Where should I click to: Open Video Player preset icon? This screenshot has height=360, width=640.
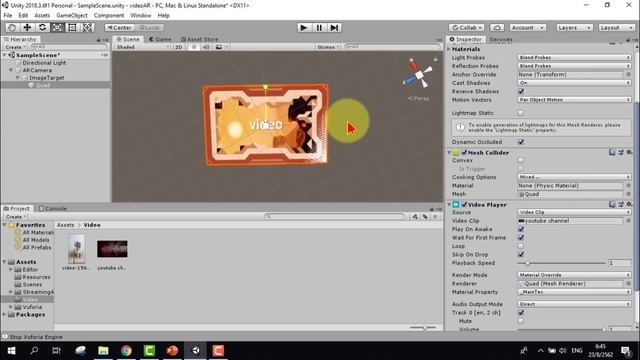coord(620,204)
